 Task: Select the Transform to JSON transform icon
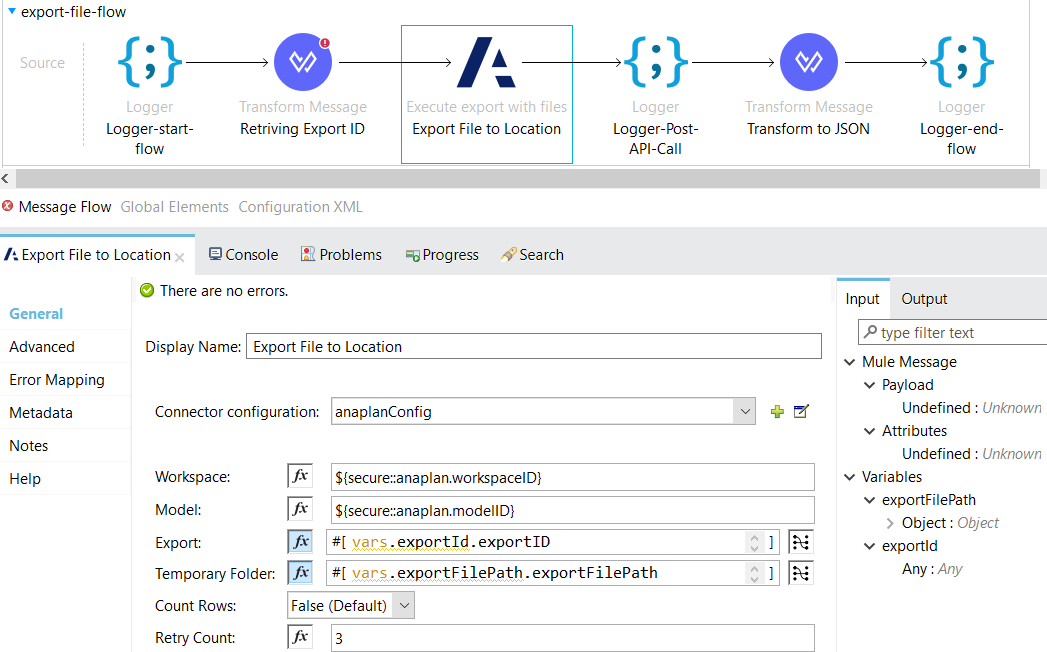809,62
